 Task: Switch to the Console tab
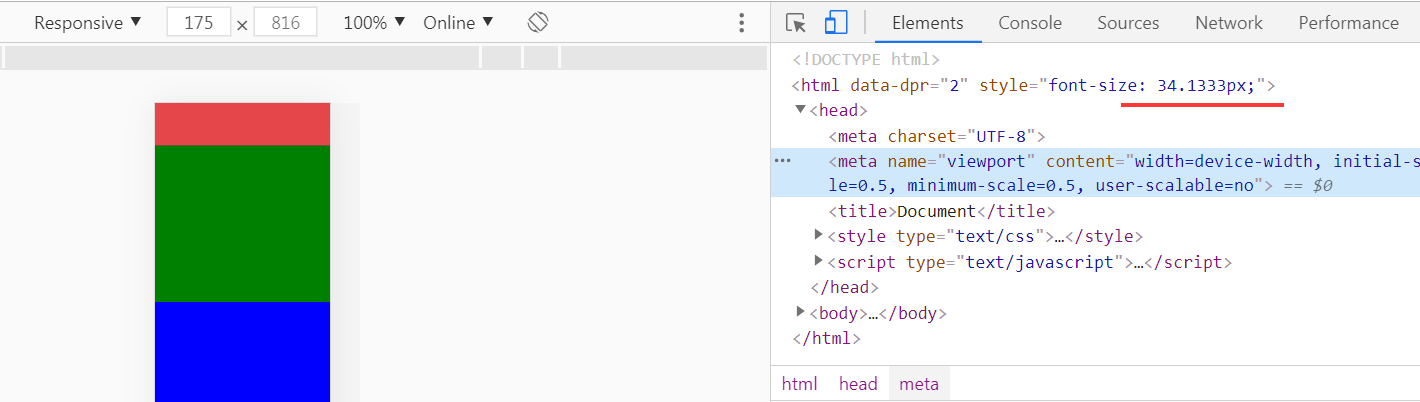point(1030,22)
